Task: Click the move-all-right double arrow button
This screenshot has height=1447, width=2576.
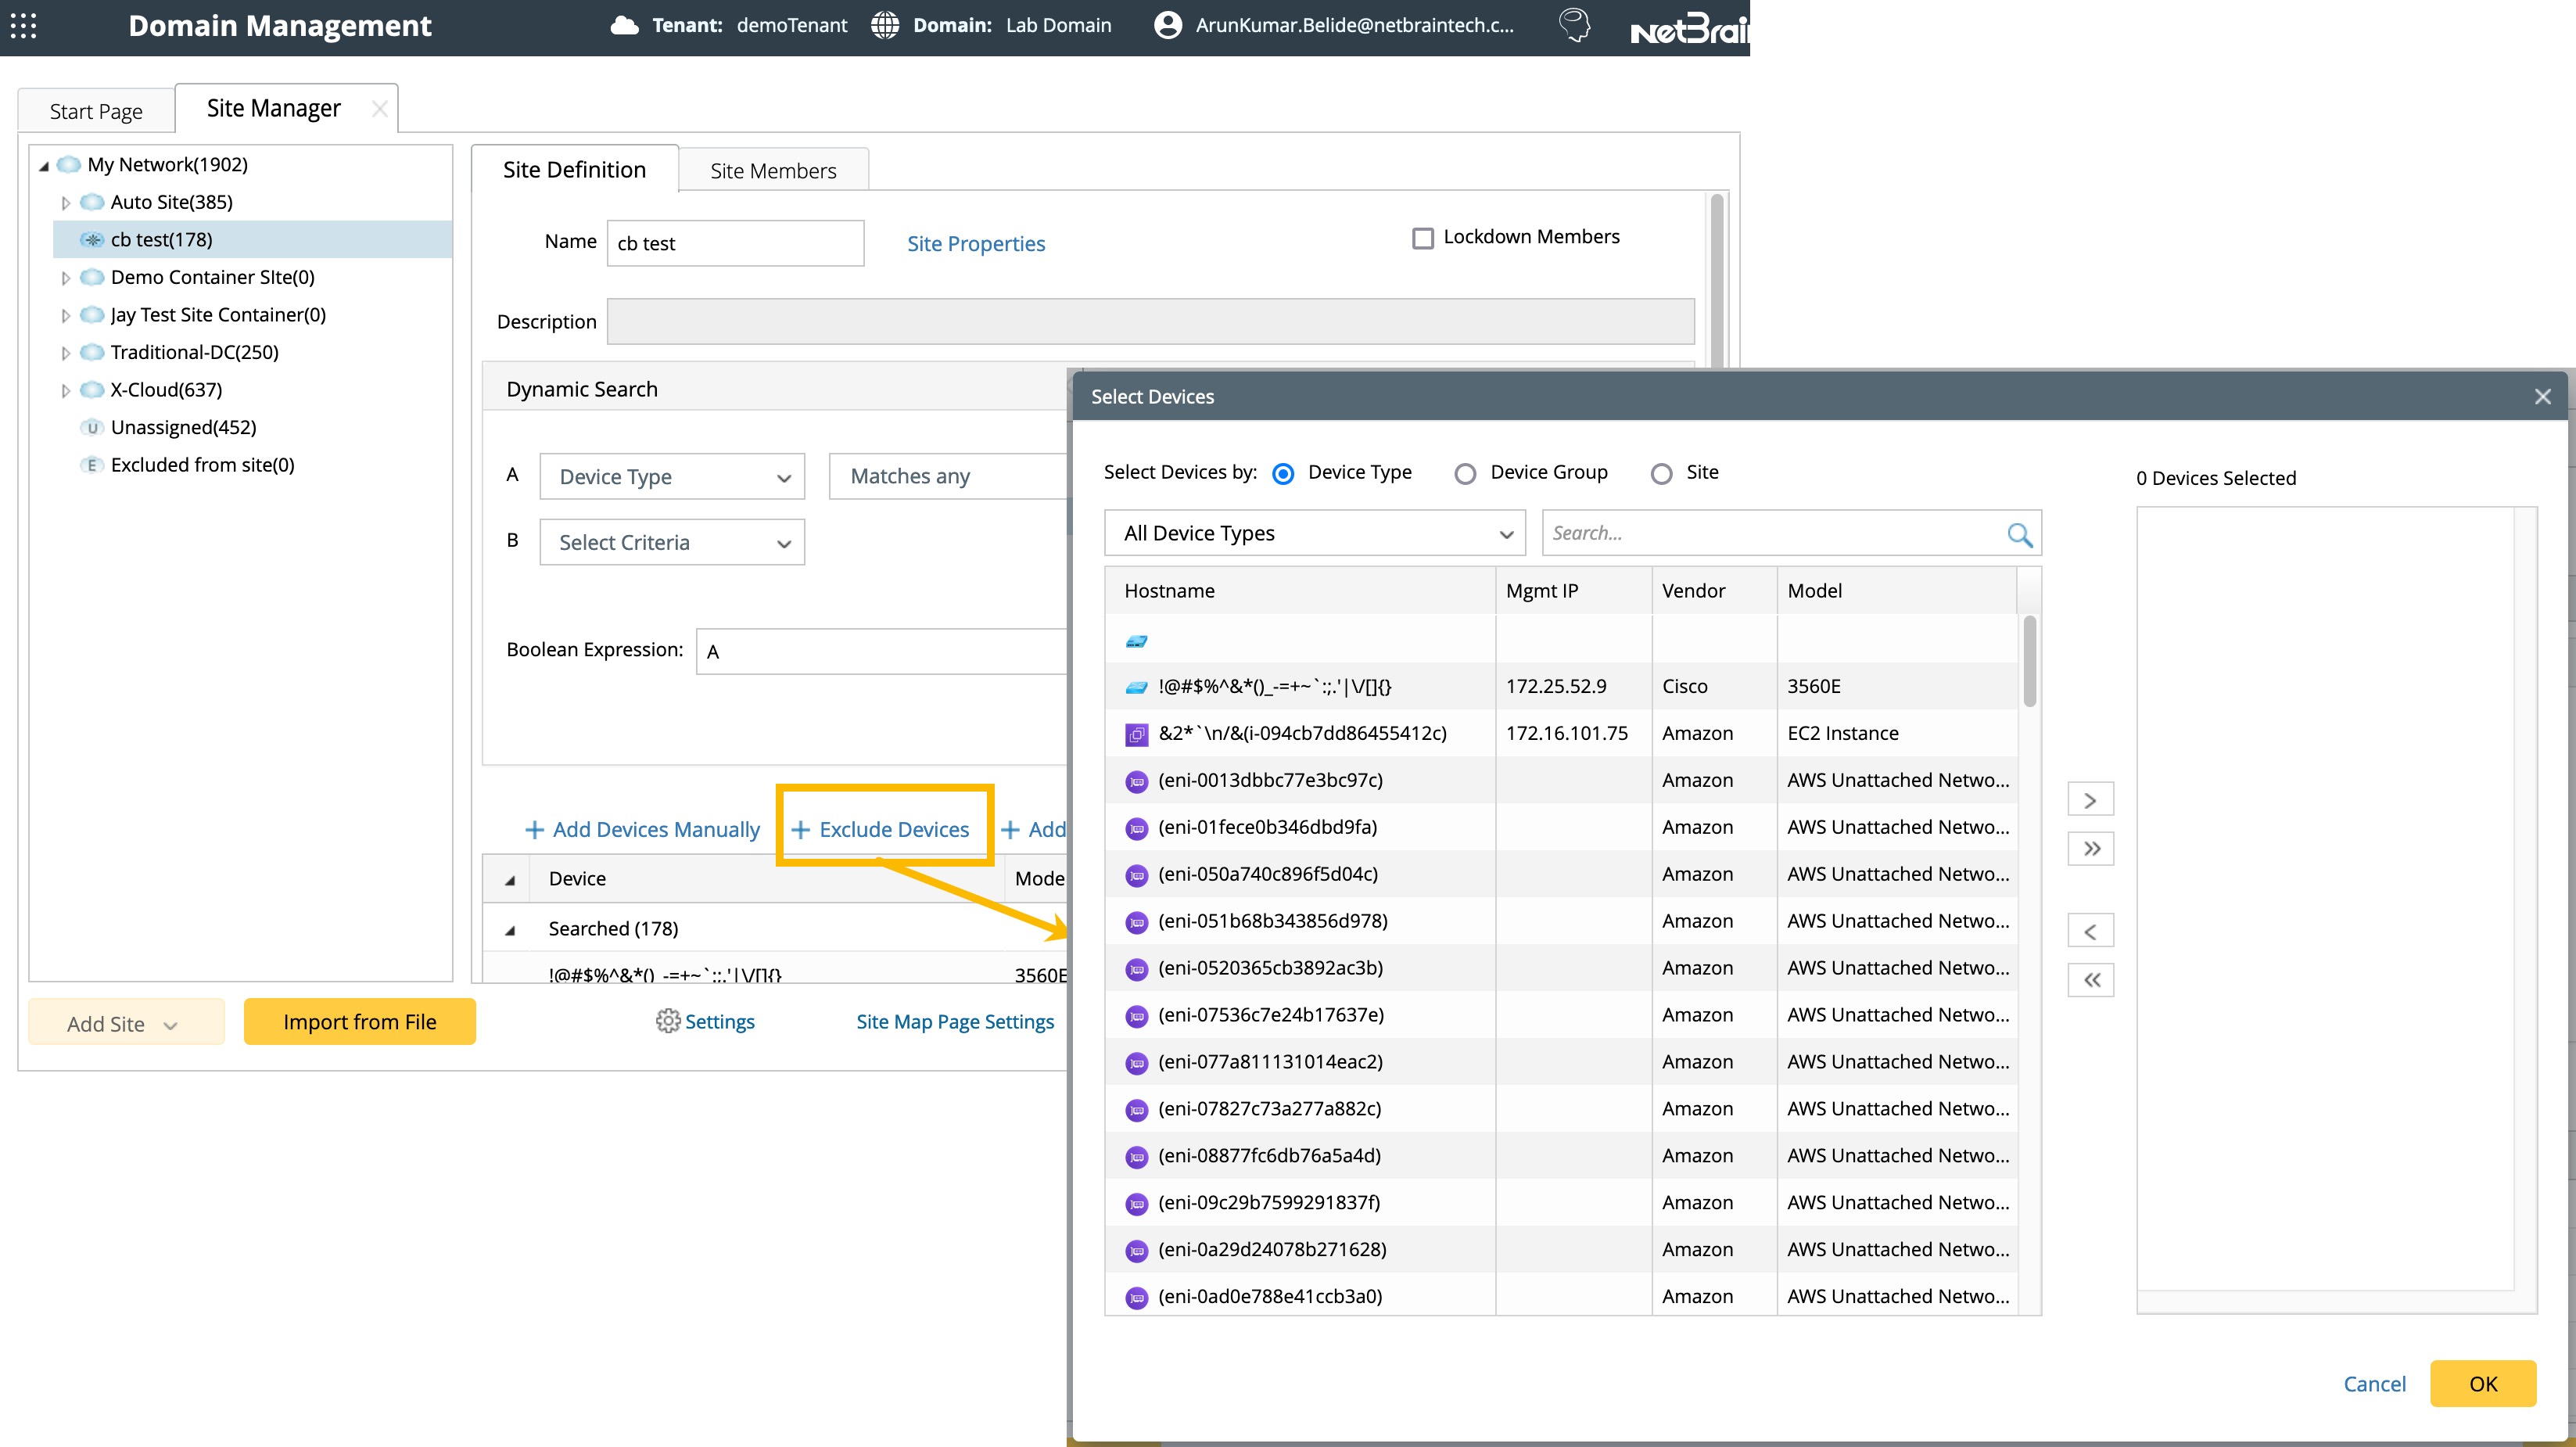Action: coord(2090,849)
